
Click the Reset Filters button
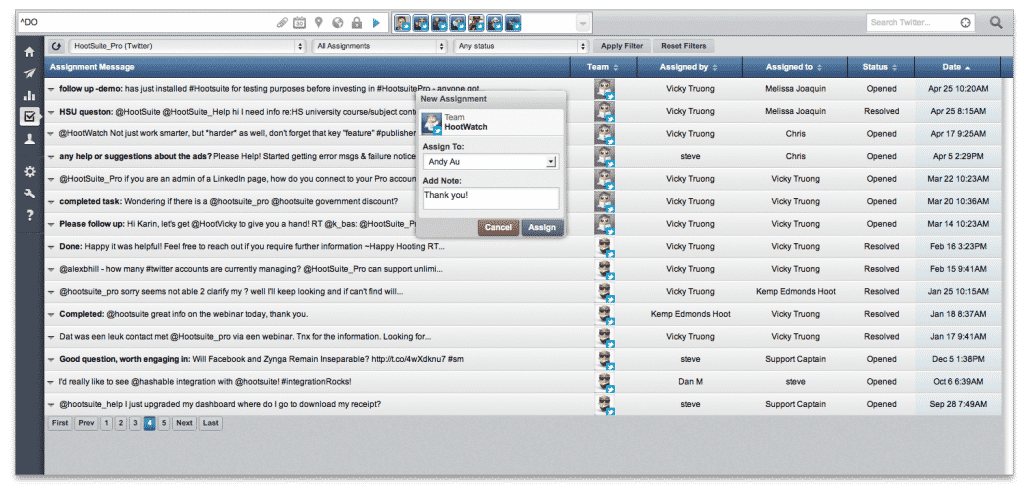(684, 46)
